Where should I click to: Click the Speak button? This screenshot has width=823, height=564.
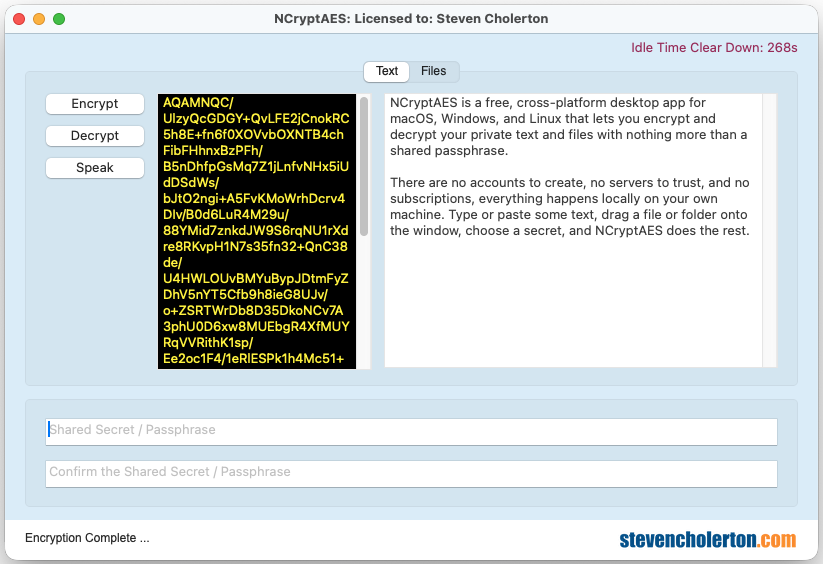[95, 168]
